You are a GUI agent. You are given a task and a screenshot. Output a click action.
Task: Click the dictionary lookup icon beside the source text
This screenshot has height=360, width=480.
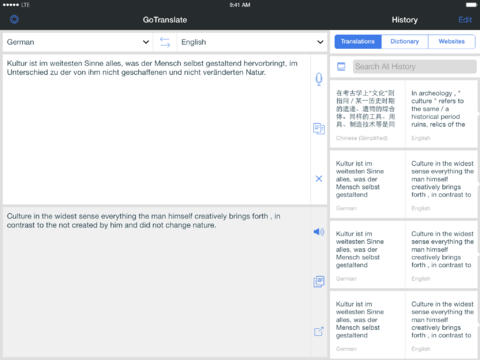click(319, 129)
